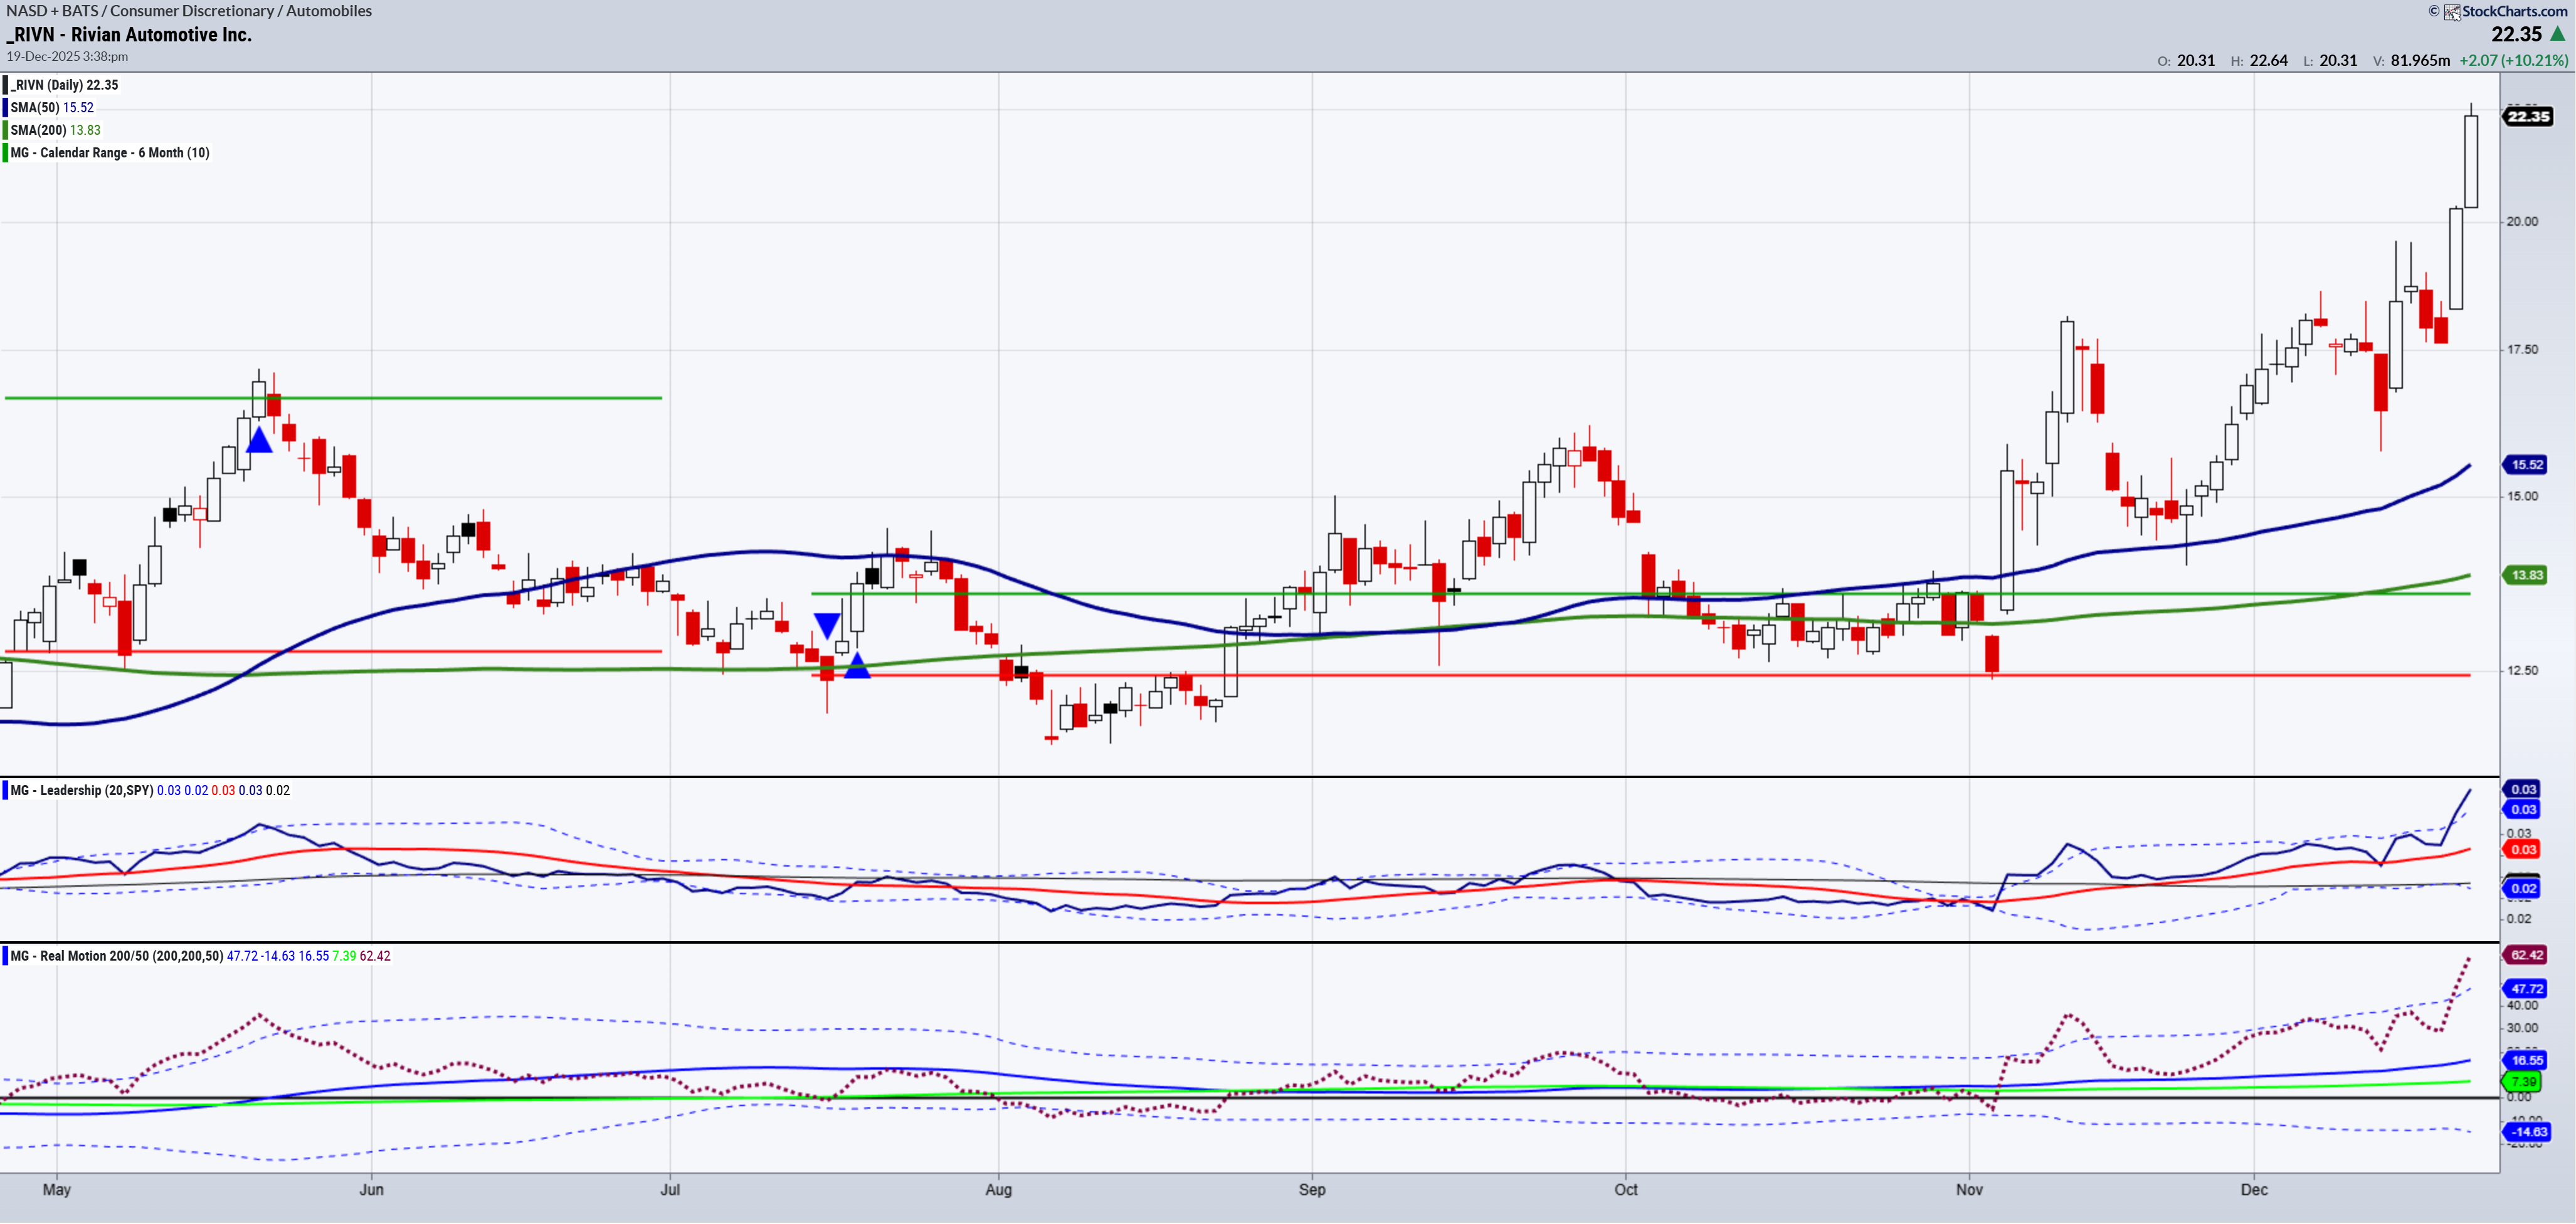2576x1224 pixels.
Task: Click the SMA(50) blue legend color swatch
Action: tap(5, 108)
